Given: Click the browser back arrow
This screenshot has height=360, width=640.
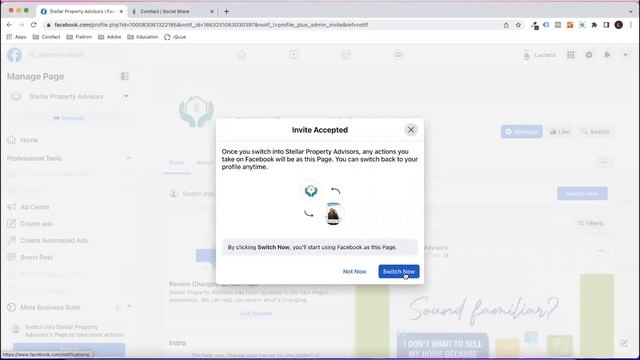Looking at the screenshot, I should (9, 25).
